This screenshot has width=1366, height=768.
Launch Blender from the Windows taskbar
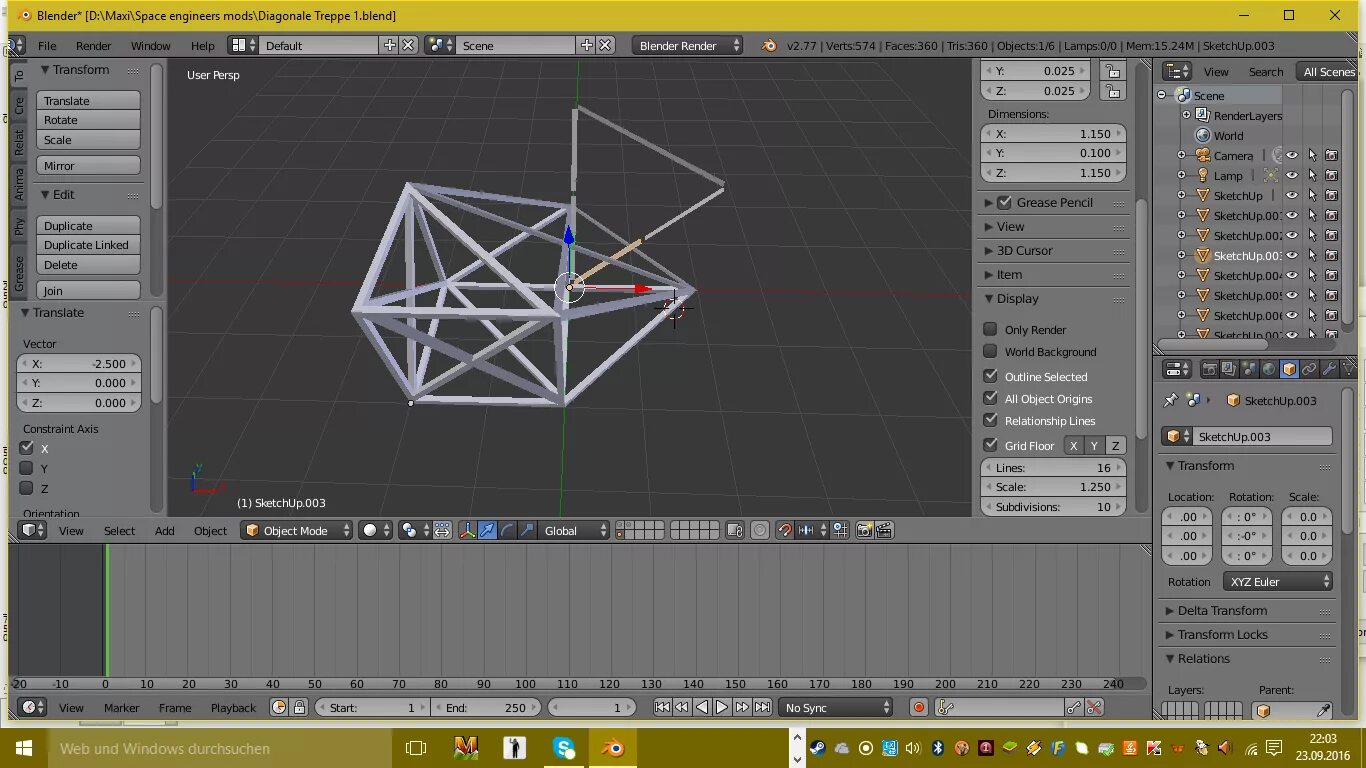[x=613, y=748]
